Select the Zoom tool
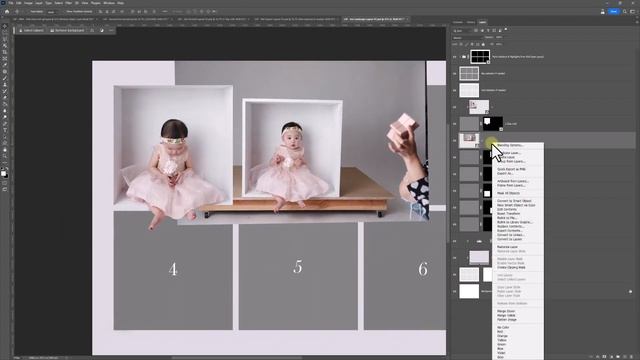The image size is (640, 360). tap(5, 156)
